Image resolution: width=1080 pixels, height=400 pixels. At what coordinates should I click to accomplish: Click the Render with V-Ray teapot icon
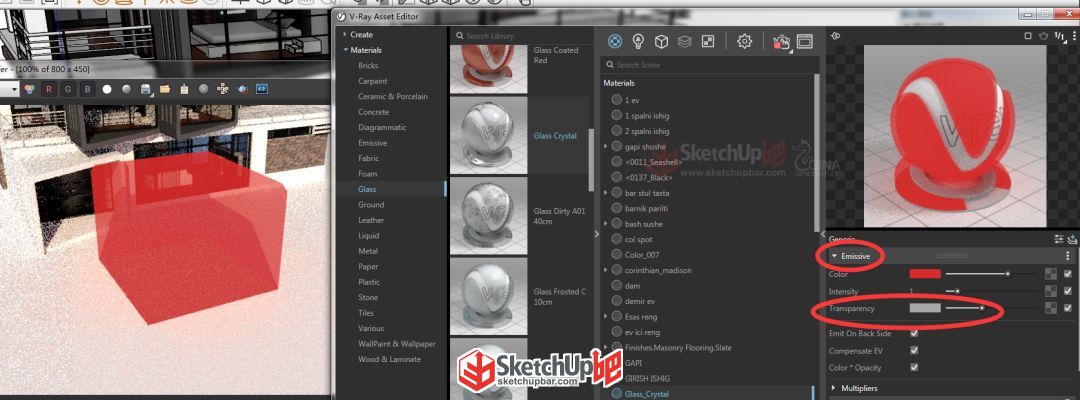781,42
